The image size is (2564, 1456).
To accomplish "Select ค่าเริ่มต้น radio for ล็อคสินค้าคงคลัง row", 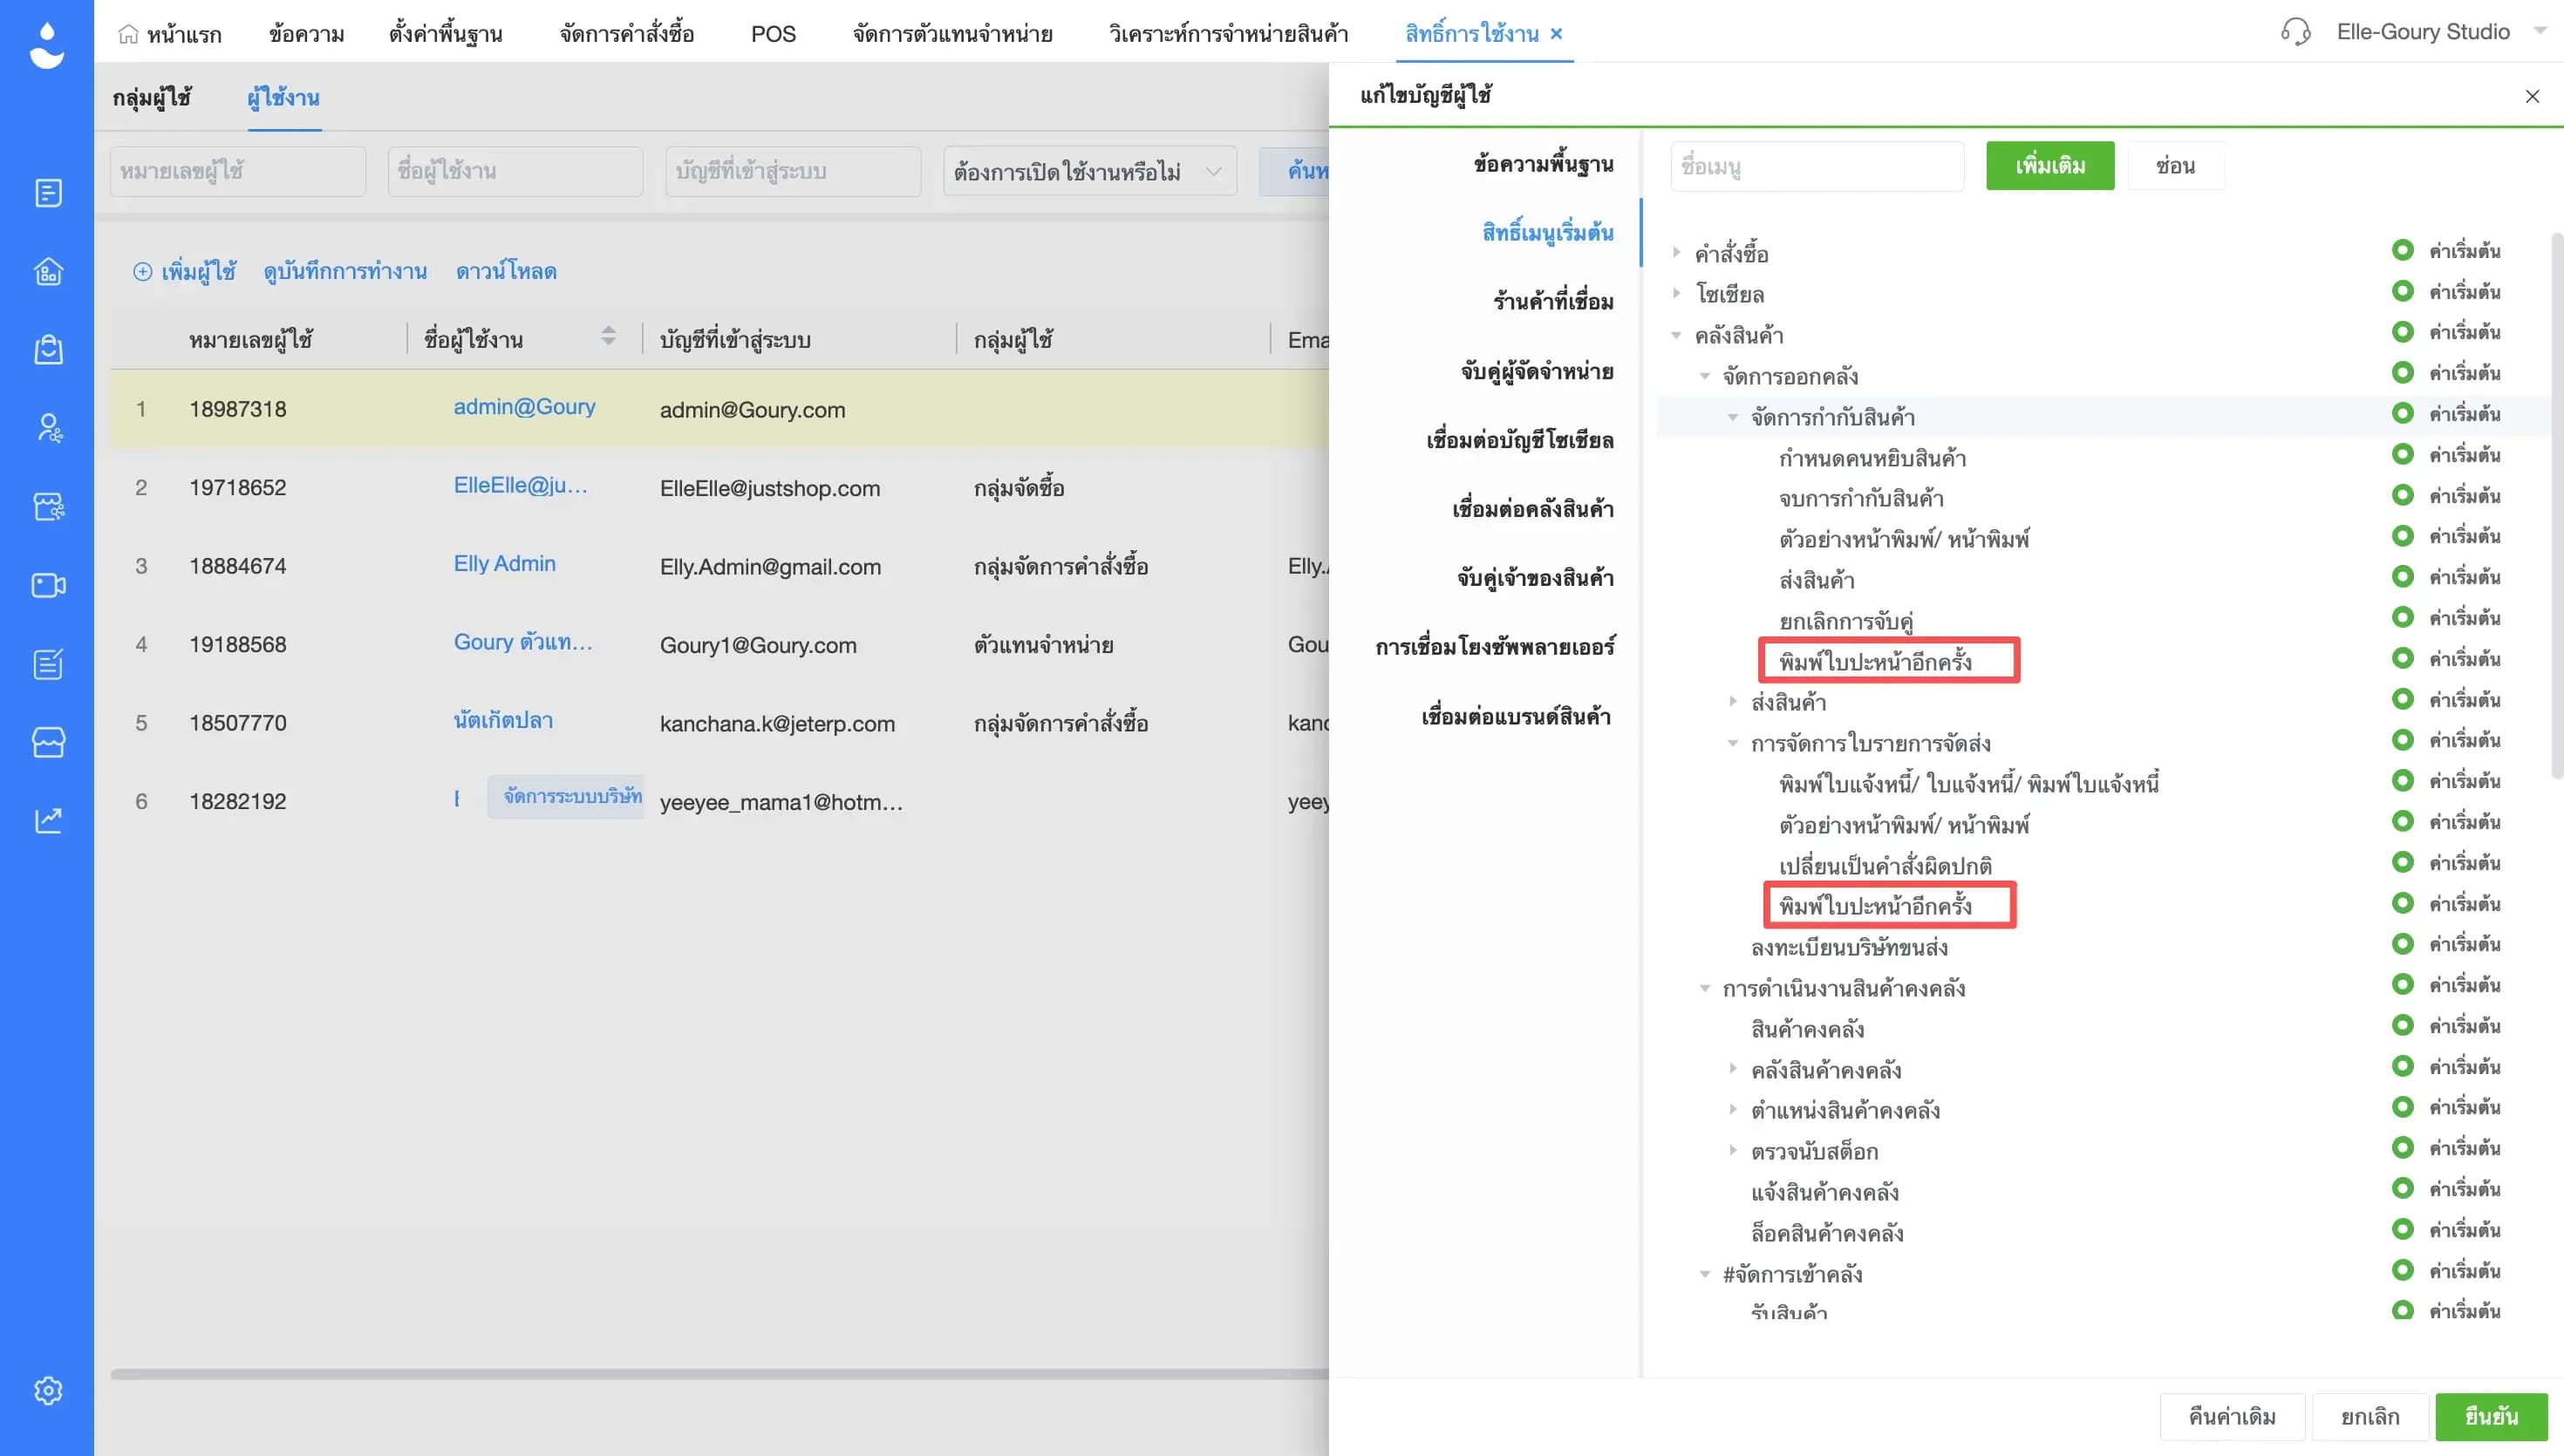I will tap(2402, 1229).
